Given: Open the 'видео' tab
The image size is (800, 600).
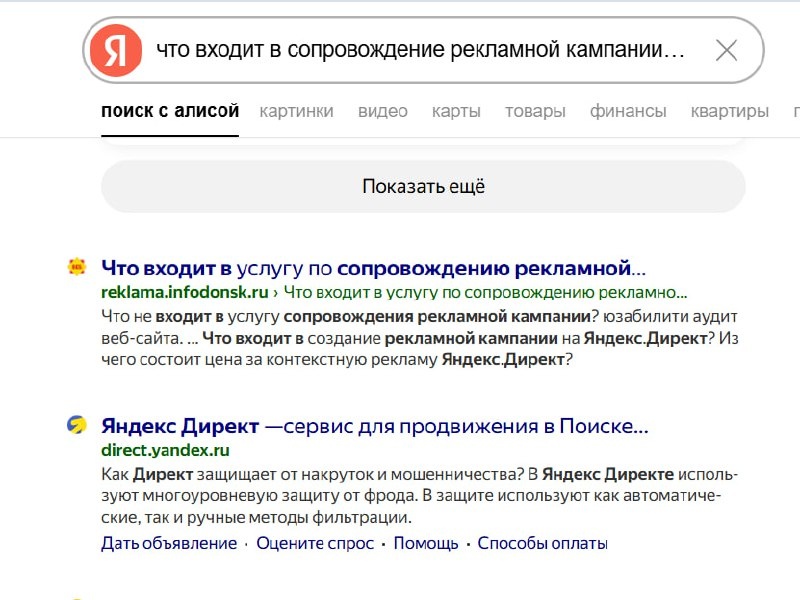Looking at the screenshot, I should coord(383,111).
